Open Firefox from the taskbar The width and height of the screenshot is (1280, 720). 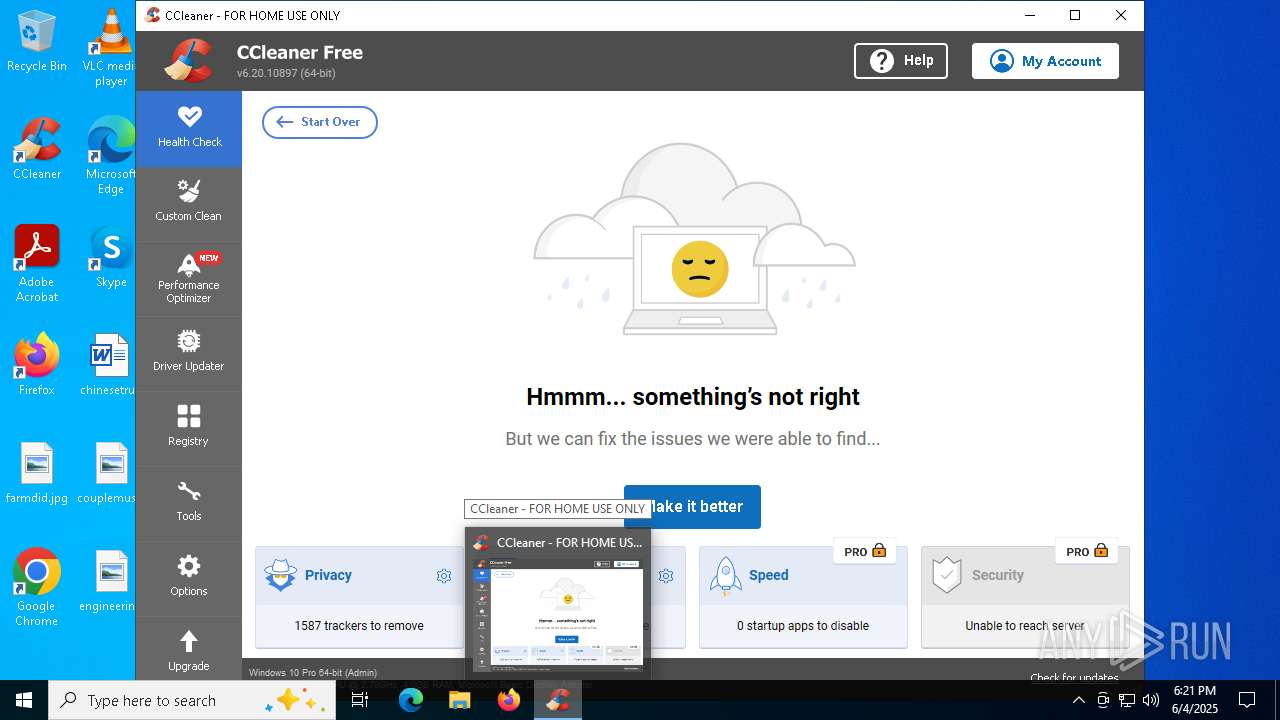pyautogui.click(x=509, y=700)
